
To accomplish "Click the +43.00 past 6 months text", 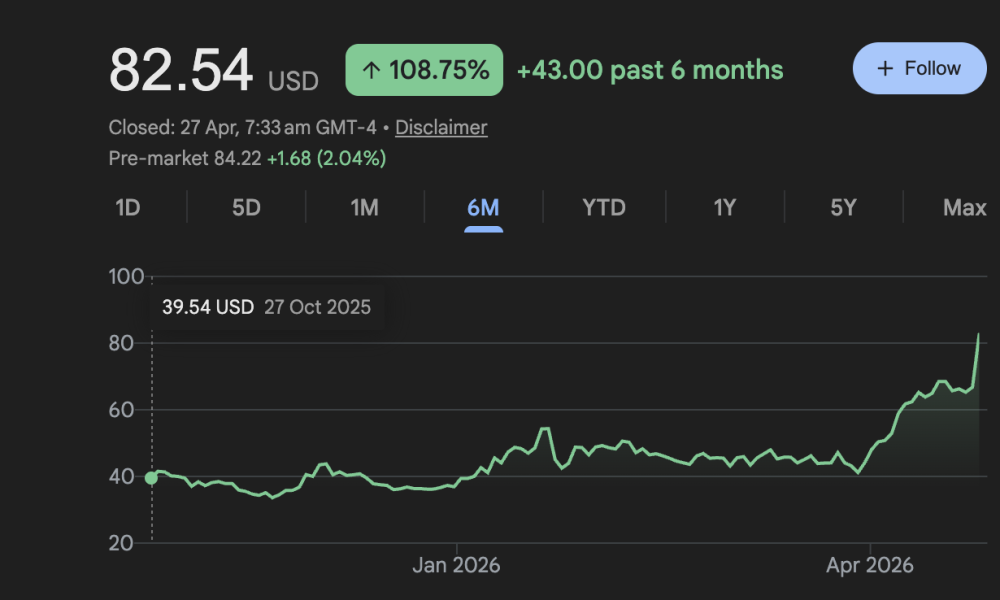I will (650, 70).
